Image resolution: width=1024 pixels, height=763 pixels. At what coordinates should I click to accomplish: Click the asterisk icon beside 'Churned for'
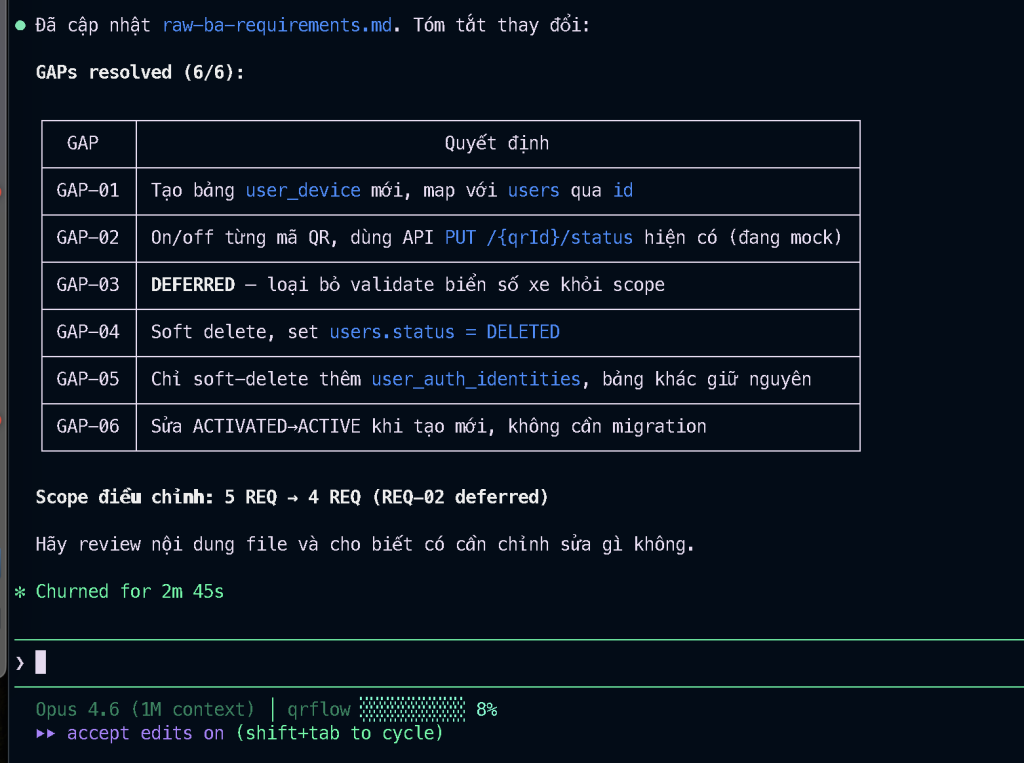click(20, 592)
